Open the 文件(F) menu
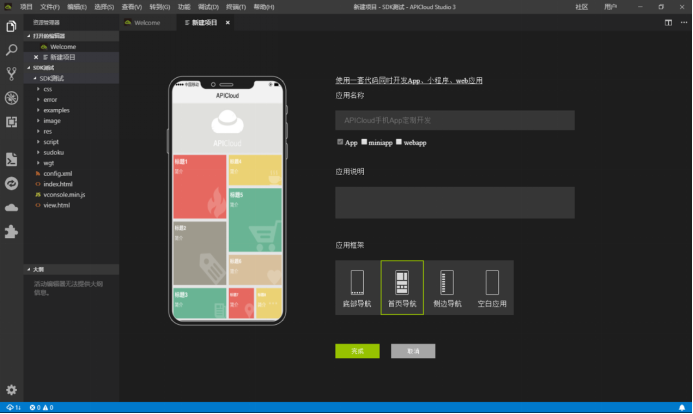This screenshot has height=414, width=693. click(49, 6)
